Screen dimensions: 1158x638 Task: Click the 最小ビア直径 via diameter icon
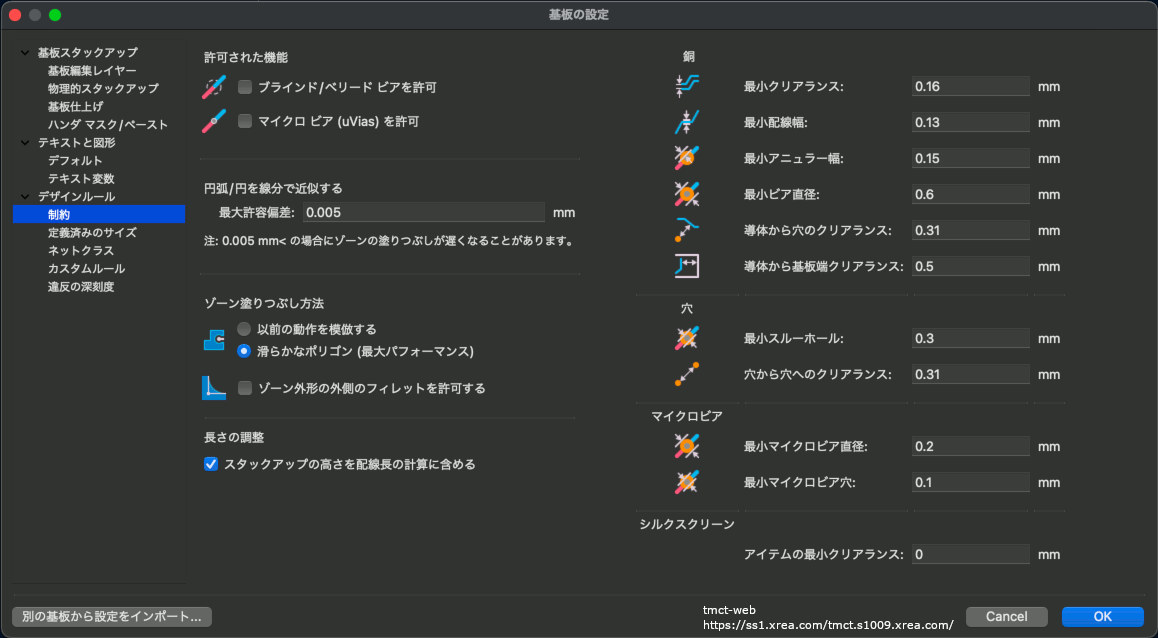coord(687,194)
